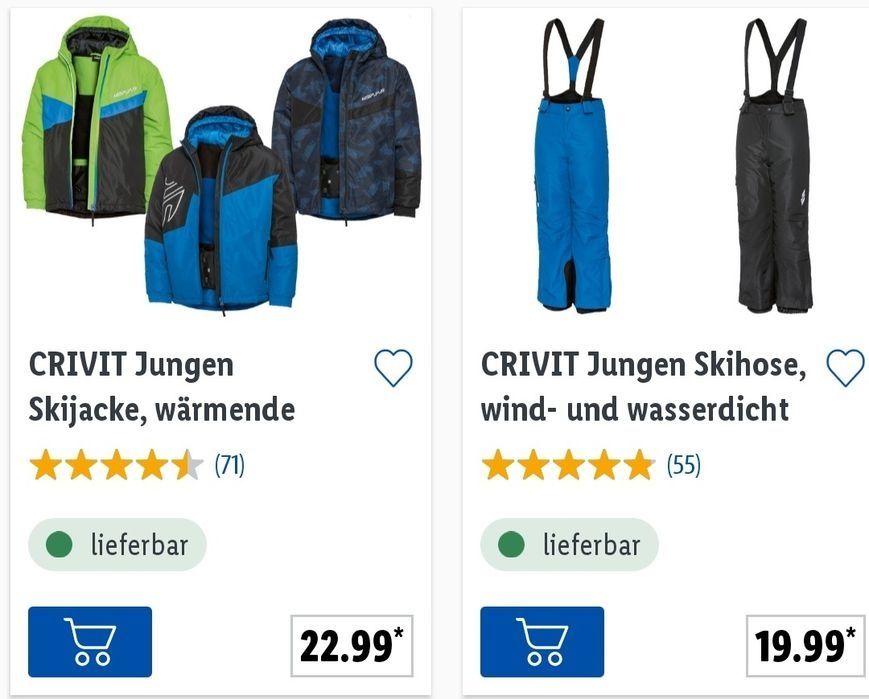Open the blue and black ski jacket image
This screenshot has height=699, width=869.
click(x=221, y=211)
